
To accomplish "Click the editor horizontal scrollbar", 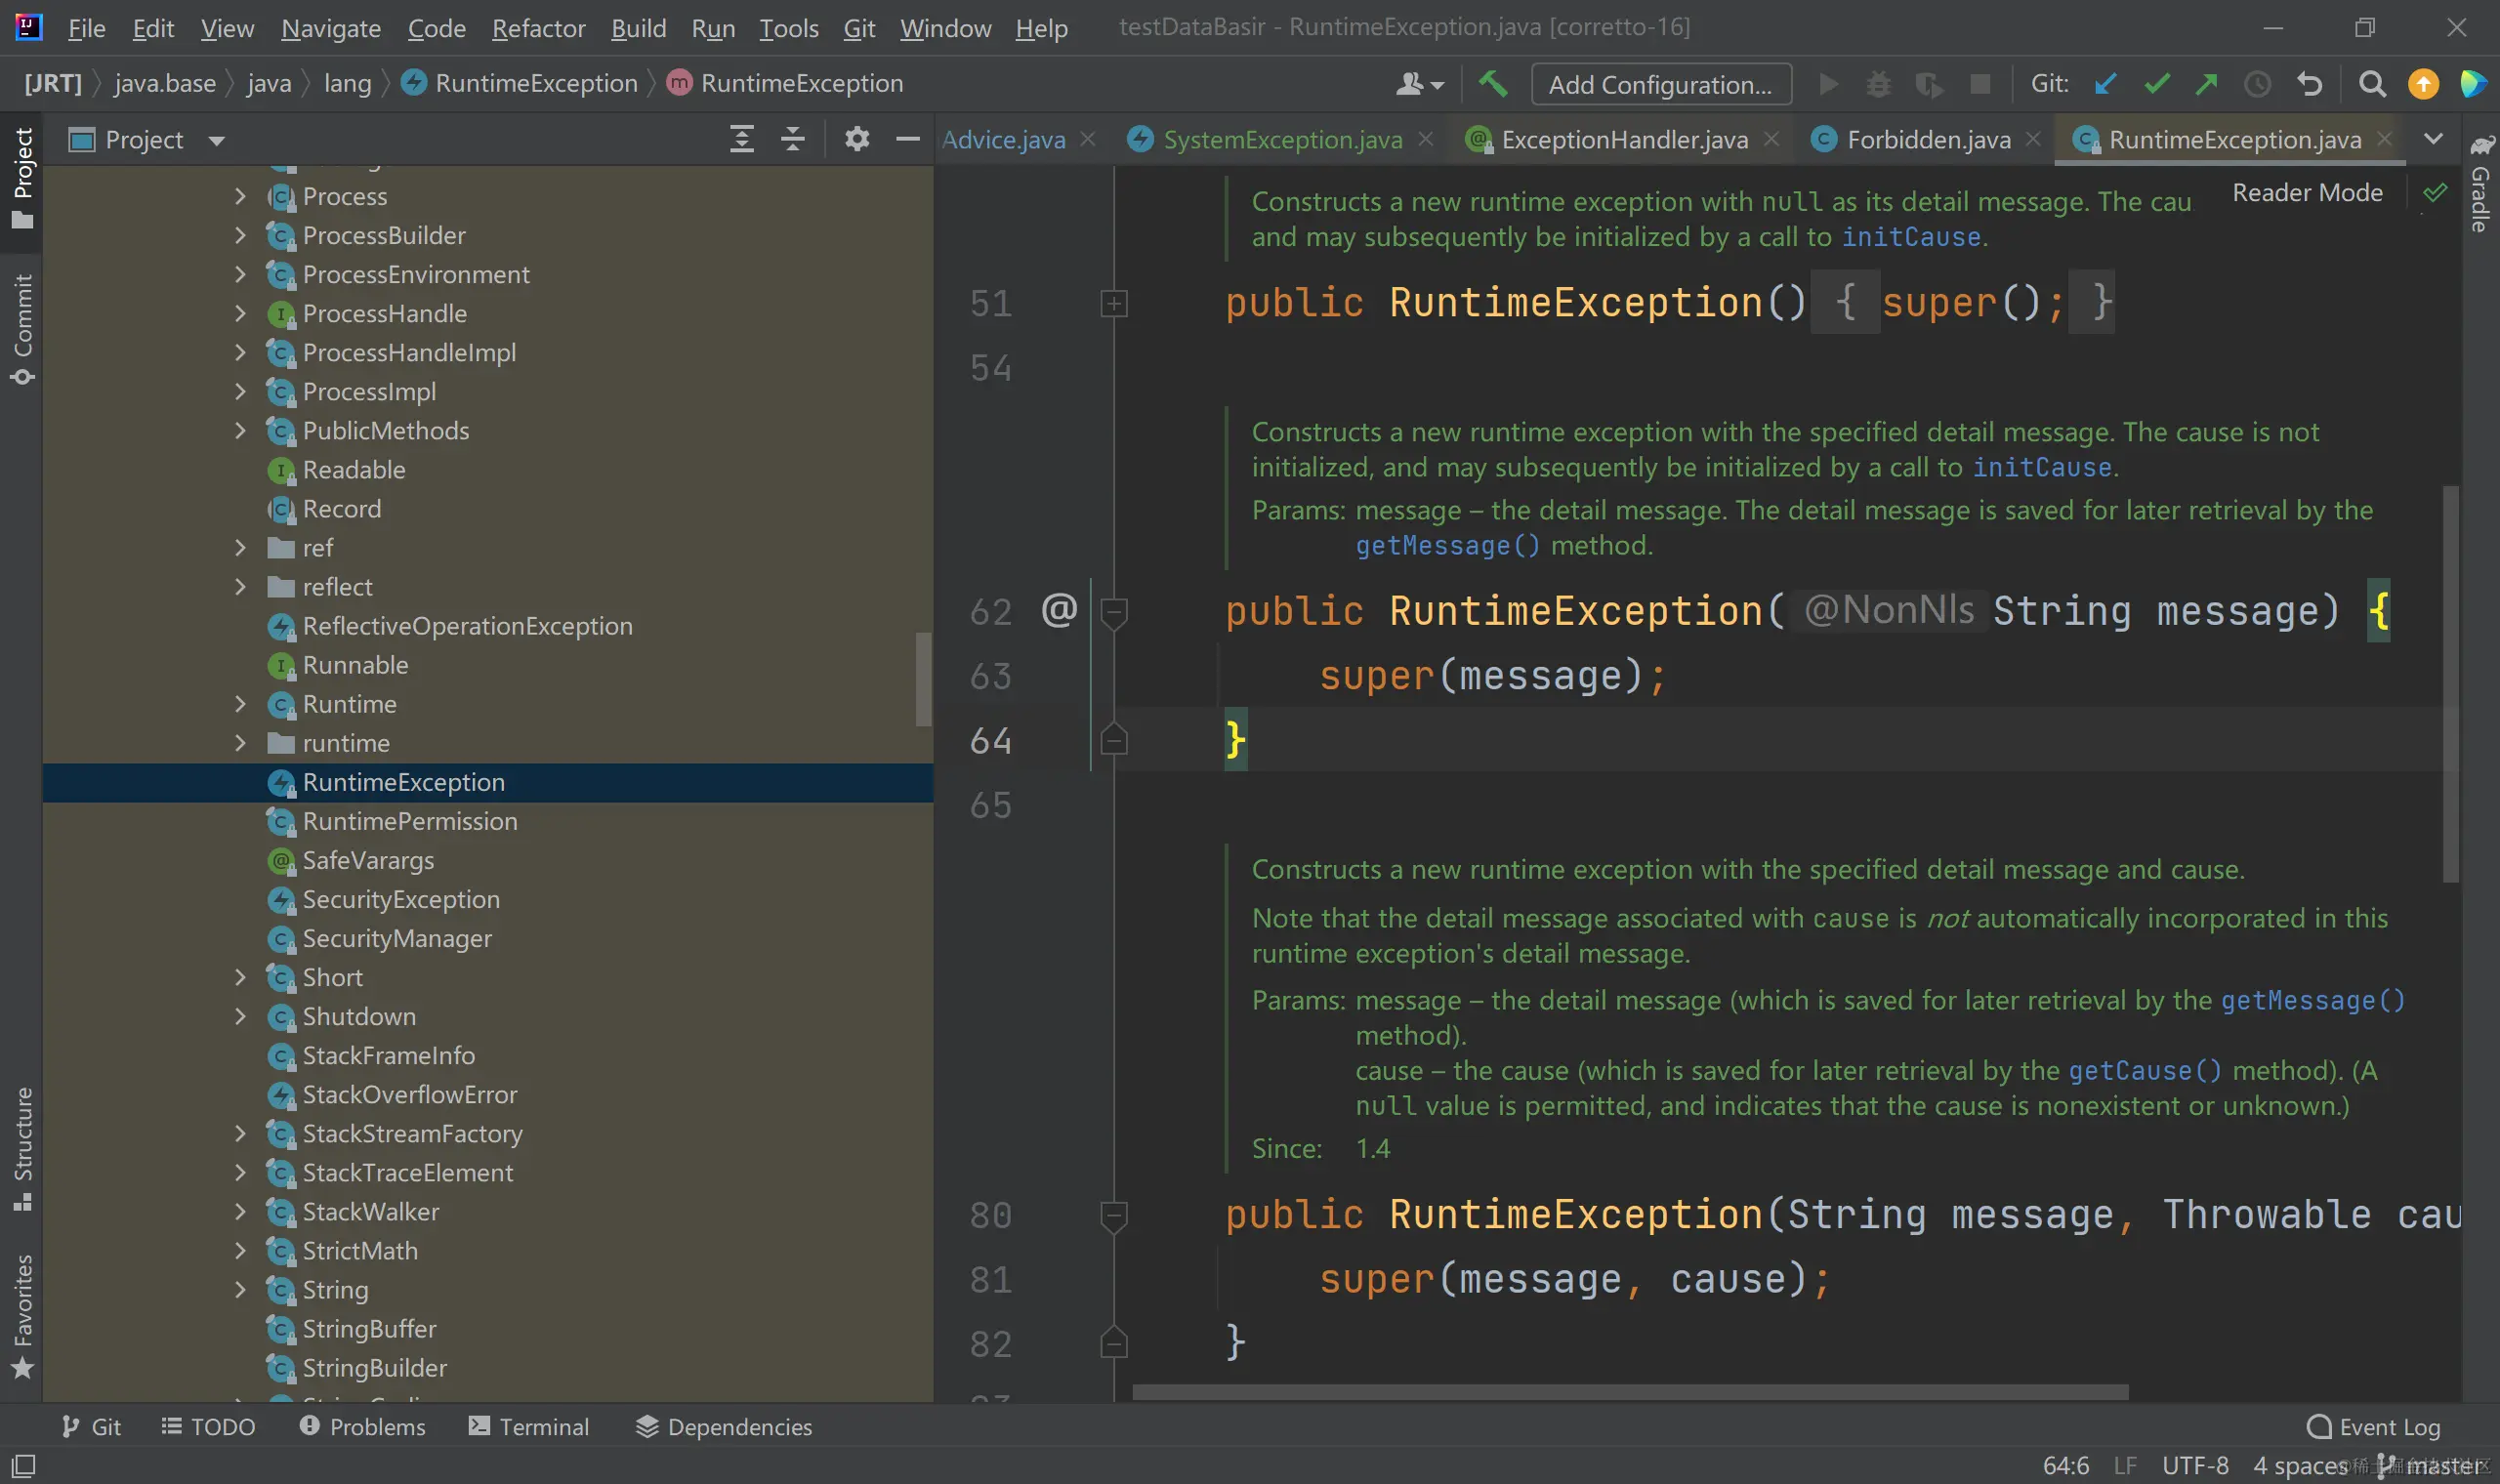I will pyautogui.click(x=1630, y=1392).
